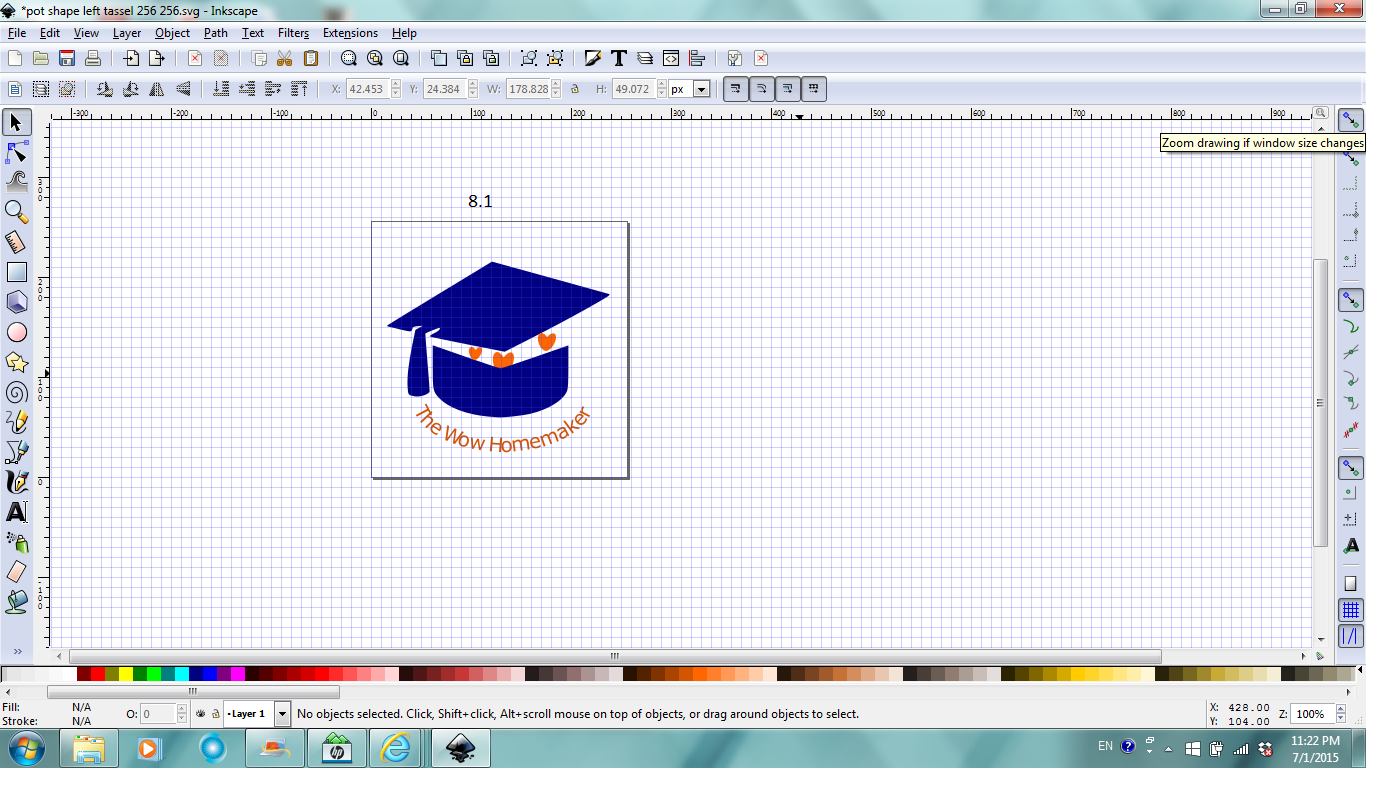Toggle move patterns with objects
Viewport: 1384px width, 788px height.
pyautogui.click(x=814, y=89)
